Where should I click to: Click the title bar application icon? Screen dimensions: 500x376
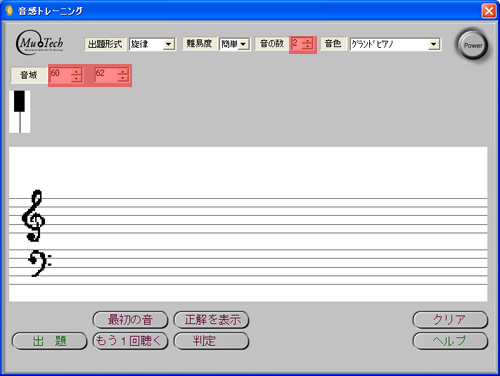click(9, 11)
